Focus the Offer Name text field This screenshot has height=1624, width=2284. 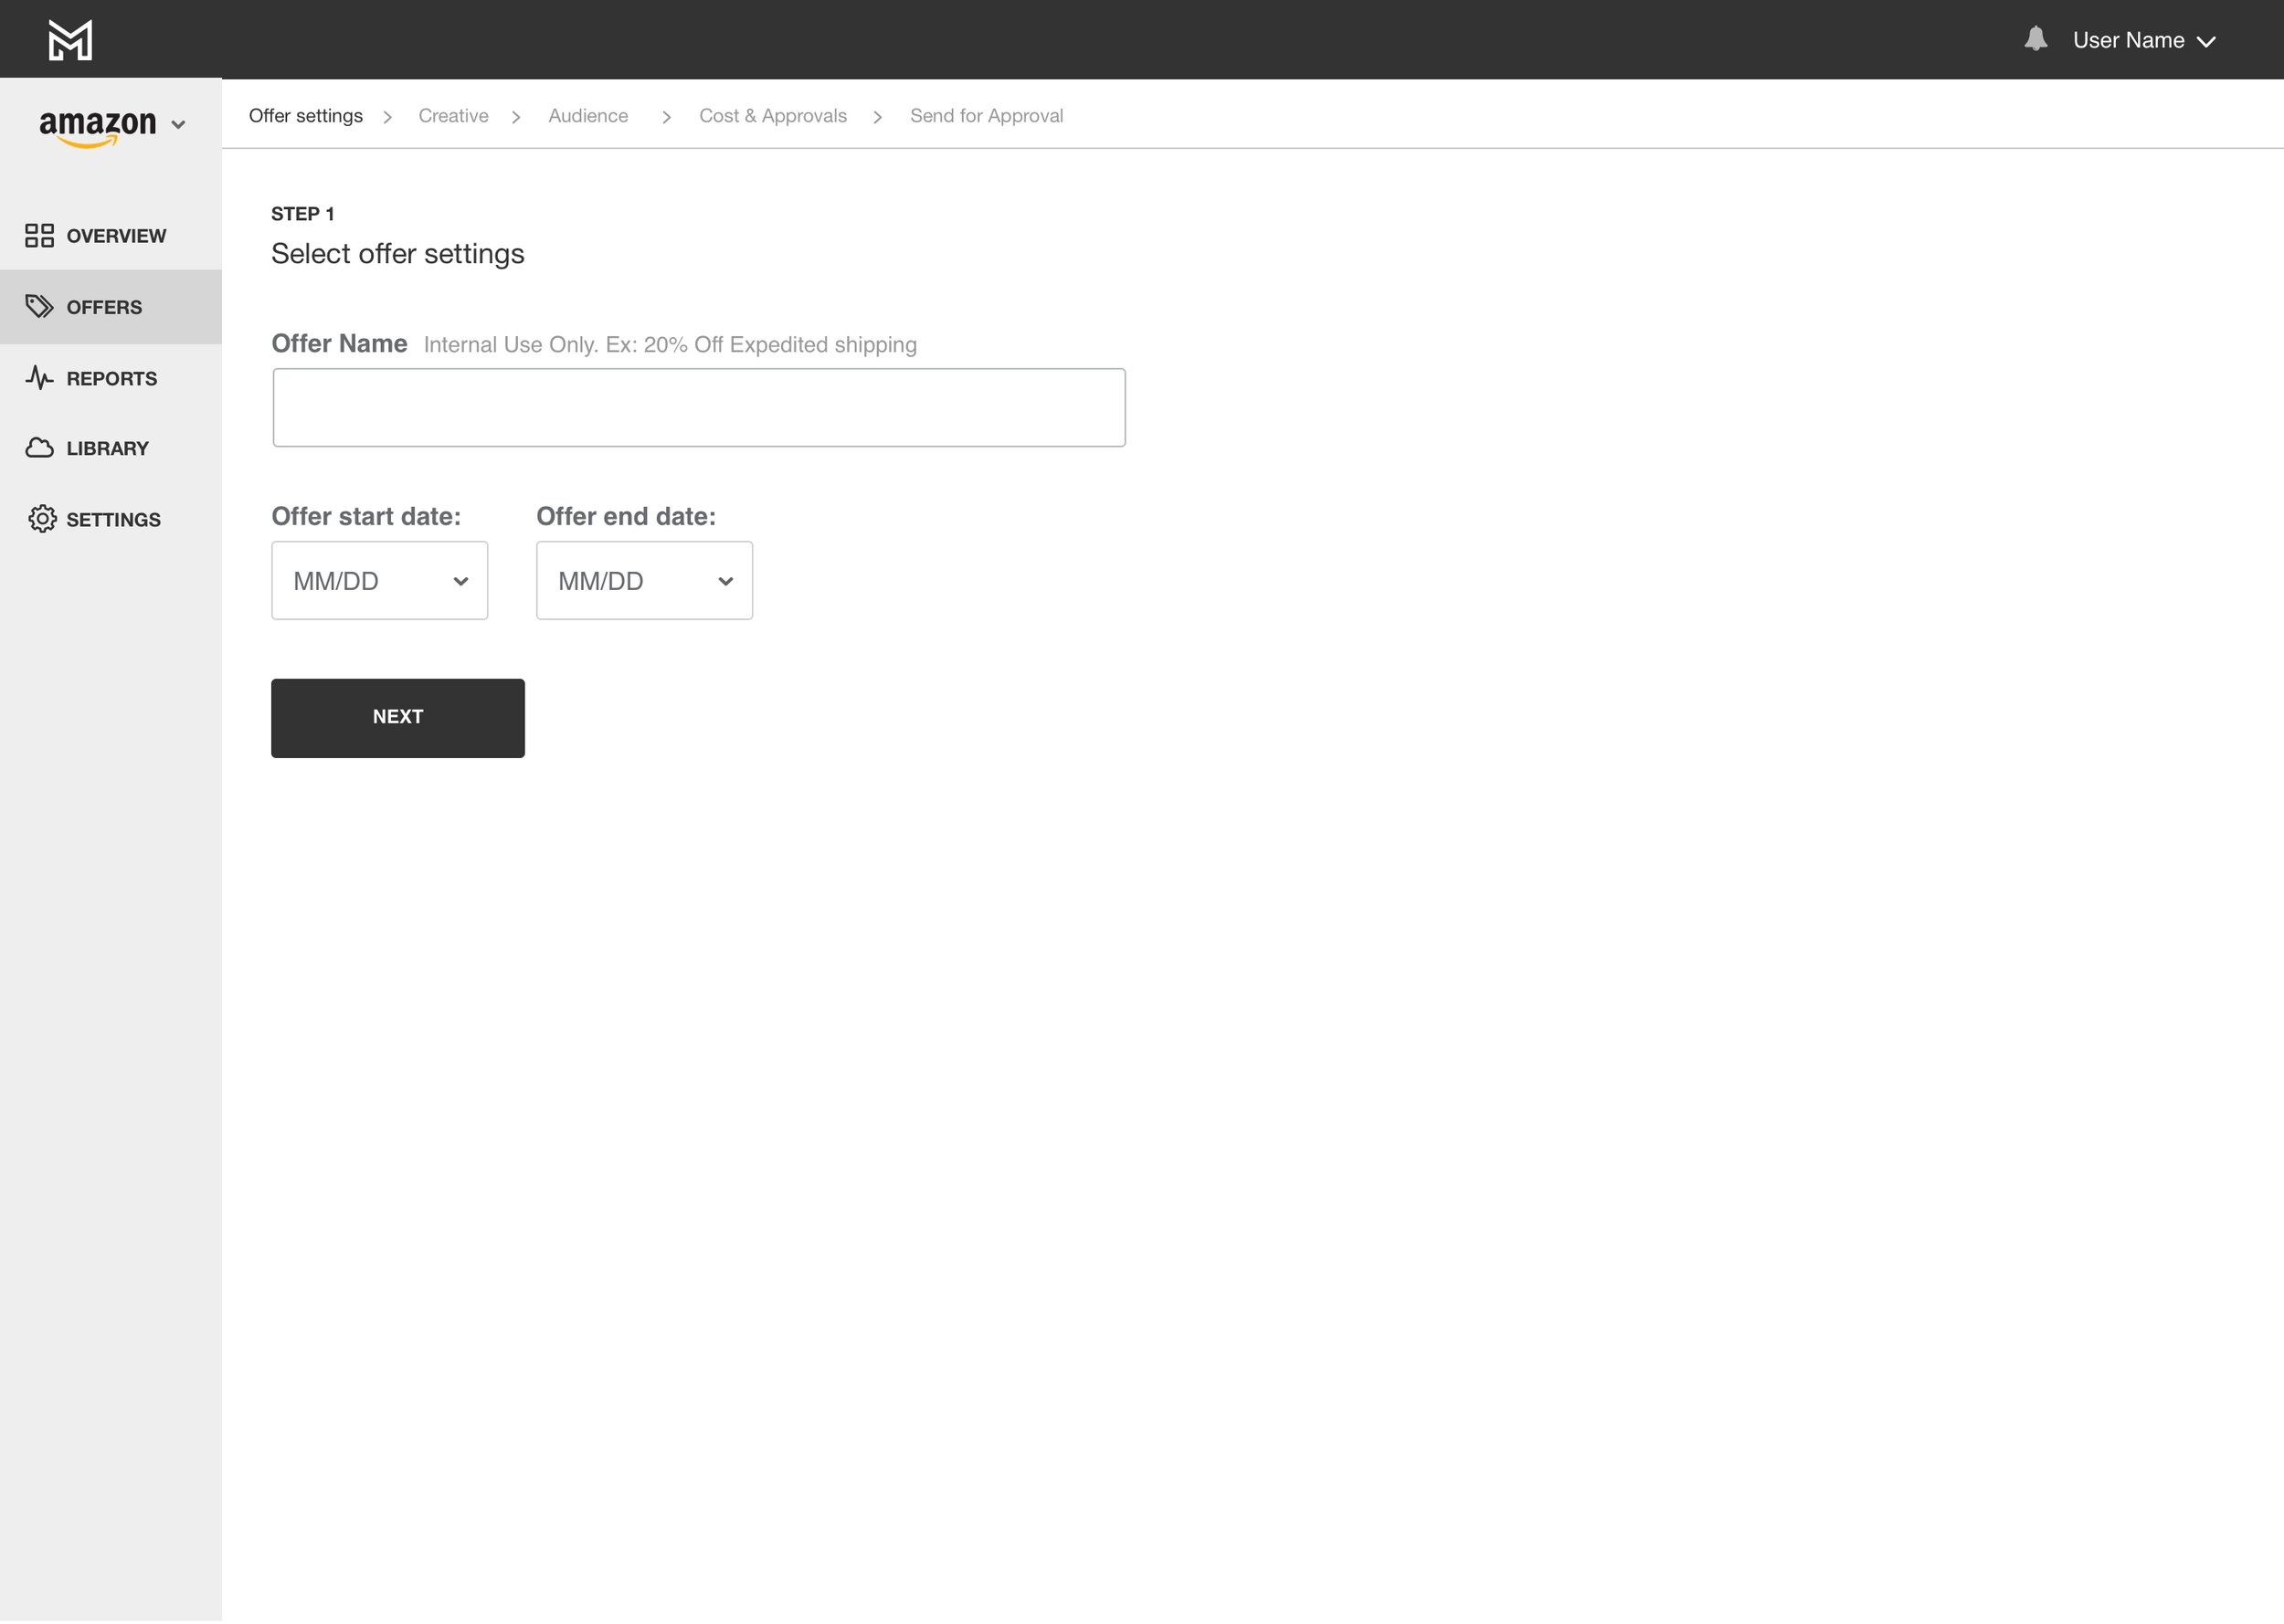699,407
